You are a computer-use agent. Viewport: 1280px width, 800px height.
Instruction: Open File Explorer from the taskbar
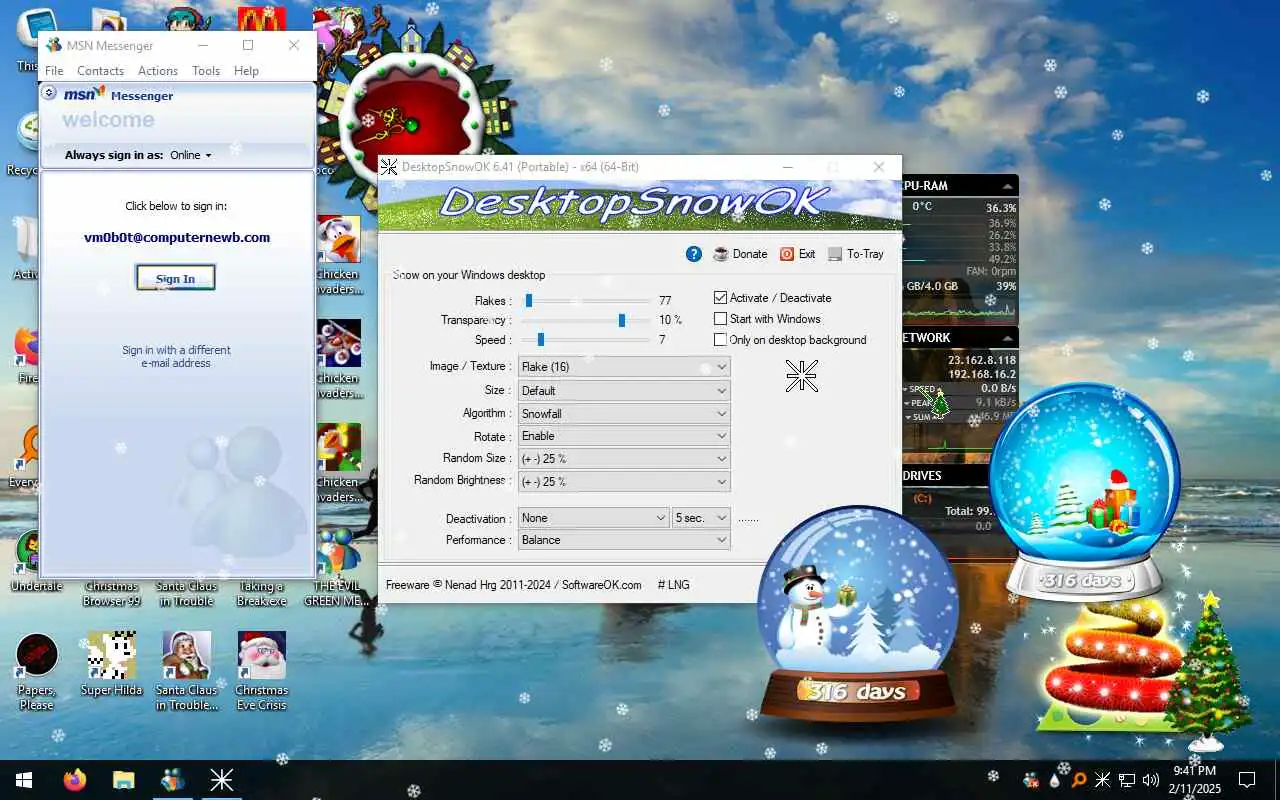pyautogui.click(x=123, y=780)
